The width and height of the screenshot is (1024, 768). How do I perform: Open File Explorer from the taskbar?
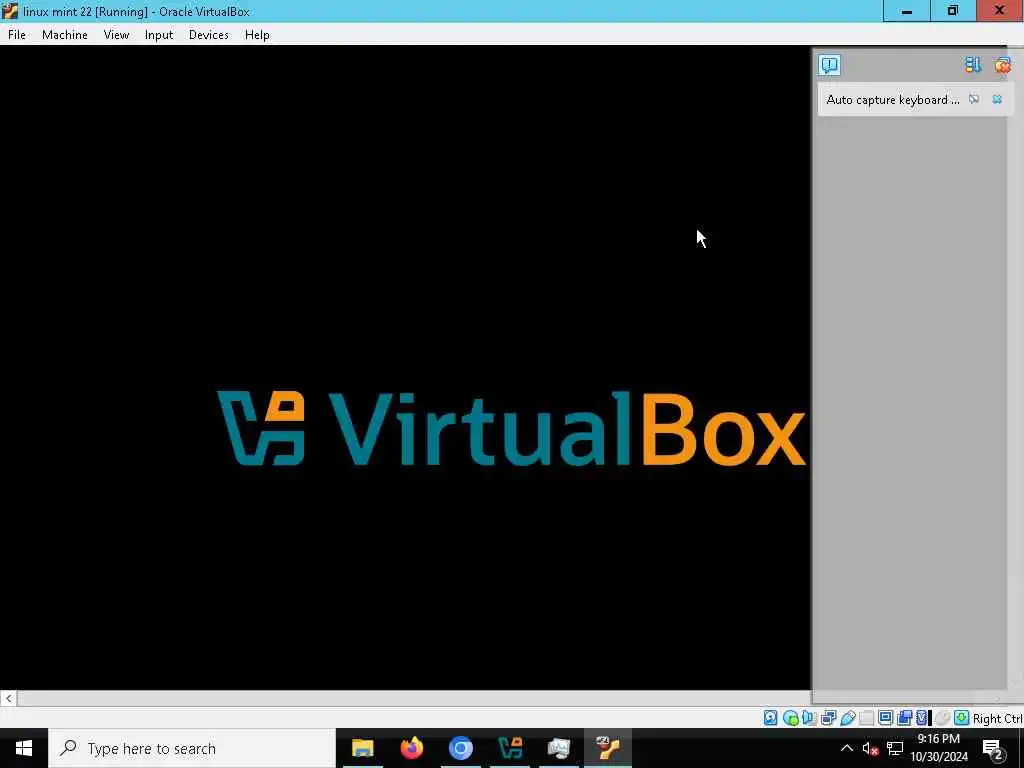(x=362, y=748)
